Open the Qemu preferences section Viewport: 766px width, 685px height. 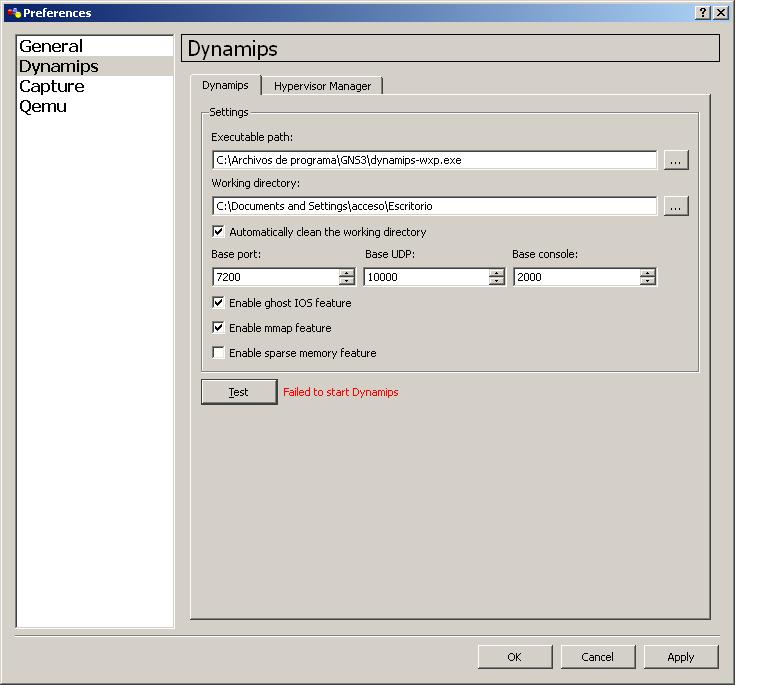pyautogui.click(x=43, y=107)
